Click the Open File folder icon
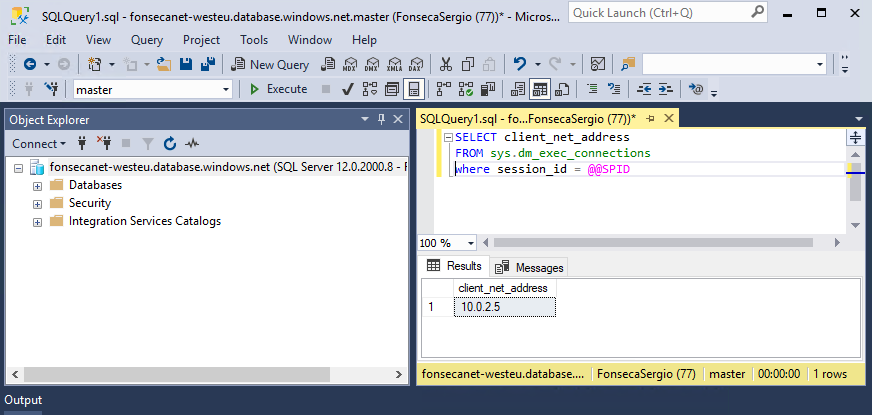Viewport: 872px width, 415px height. coord(164,65)
